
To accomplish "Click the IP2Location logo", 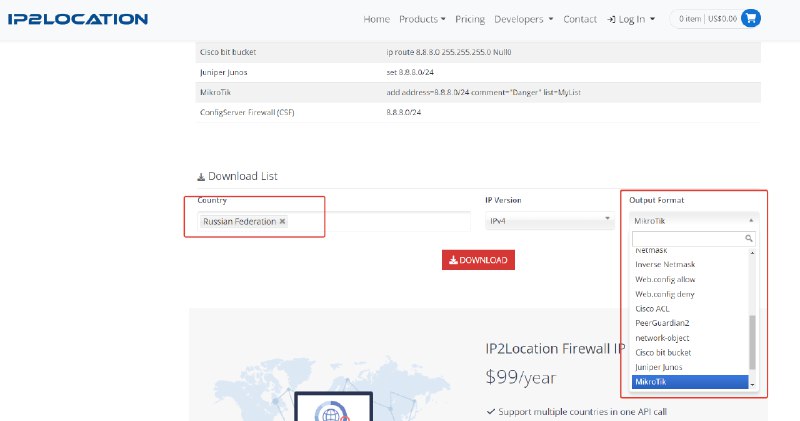I will (78, 19).
